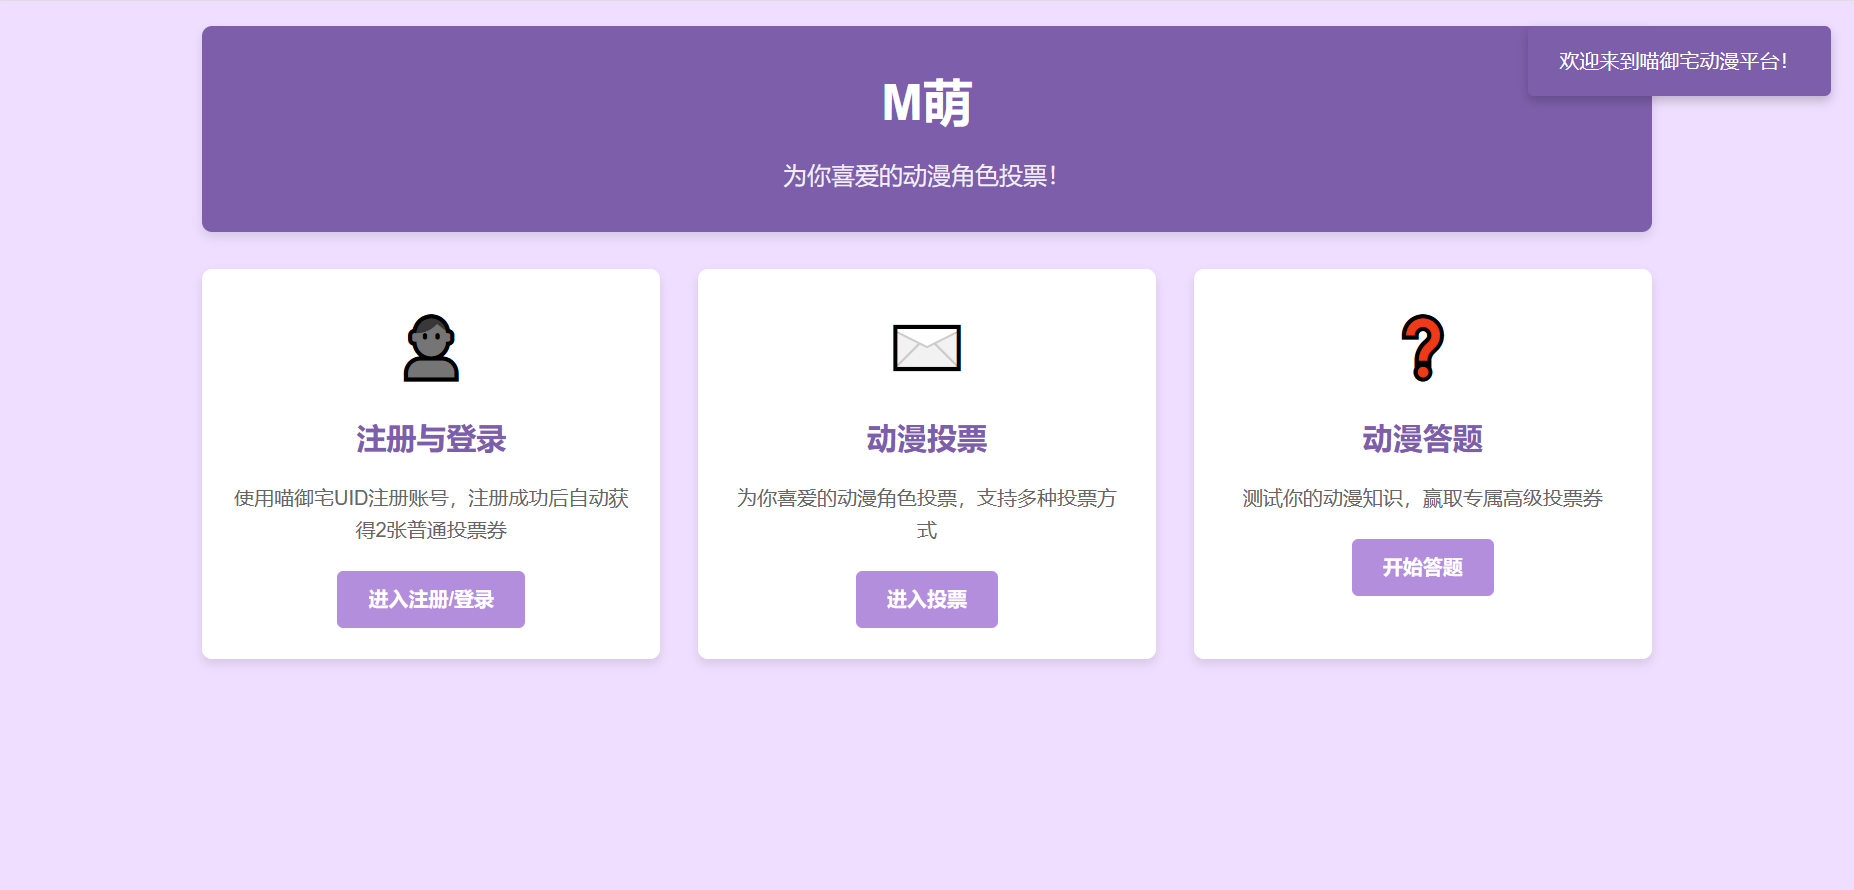
Task: Select the 动漫投票 card heading
Action: 926,439
